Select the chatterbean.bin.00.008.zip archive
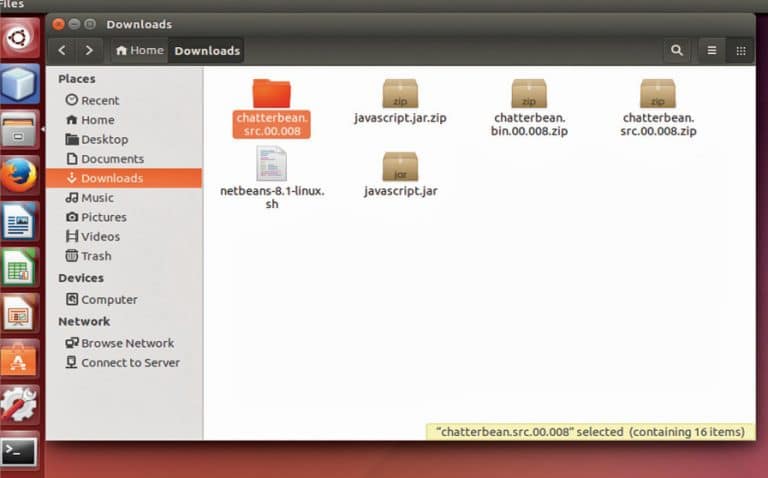The width and height of the screenshot is (768, 478). tap(529, 94)
